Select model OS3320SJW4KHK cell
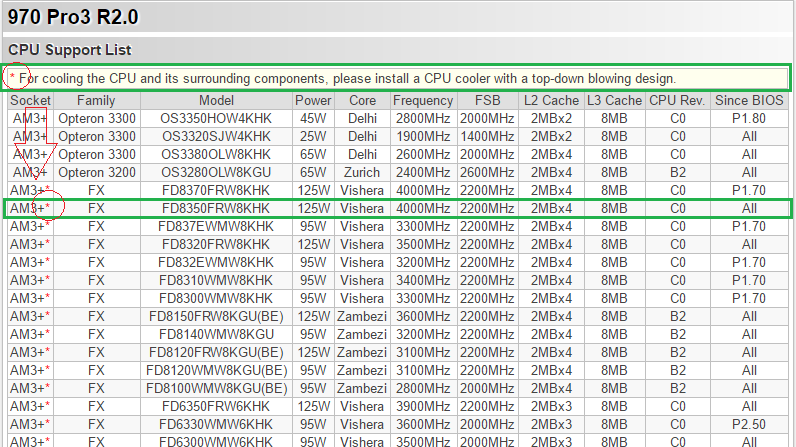 pos(216,136)
